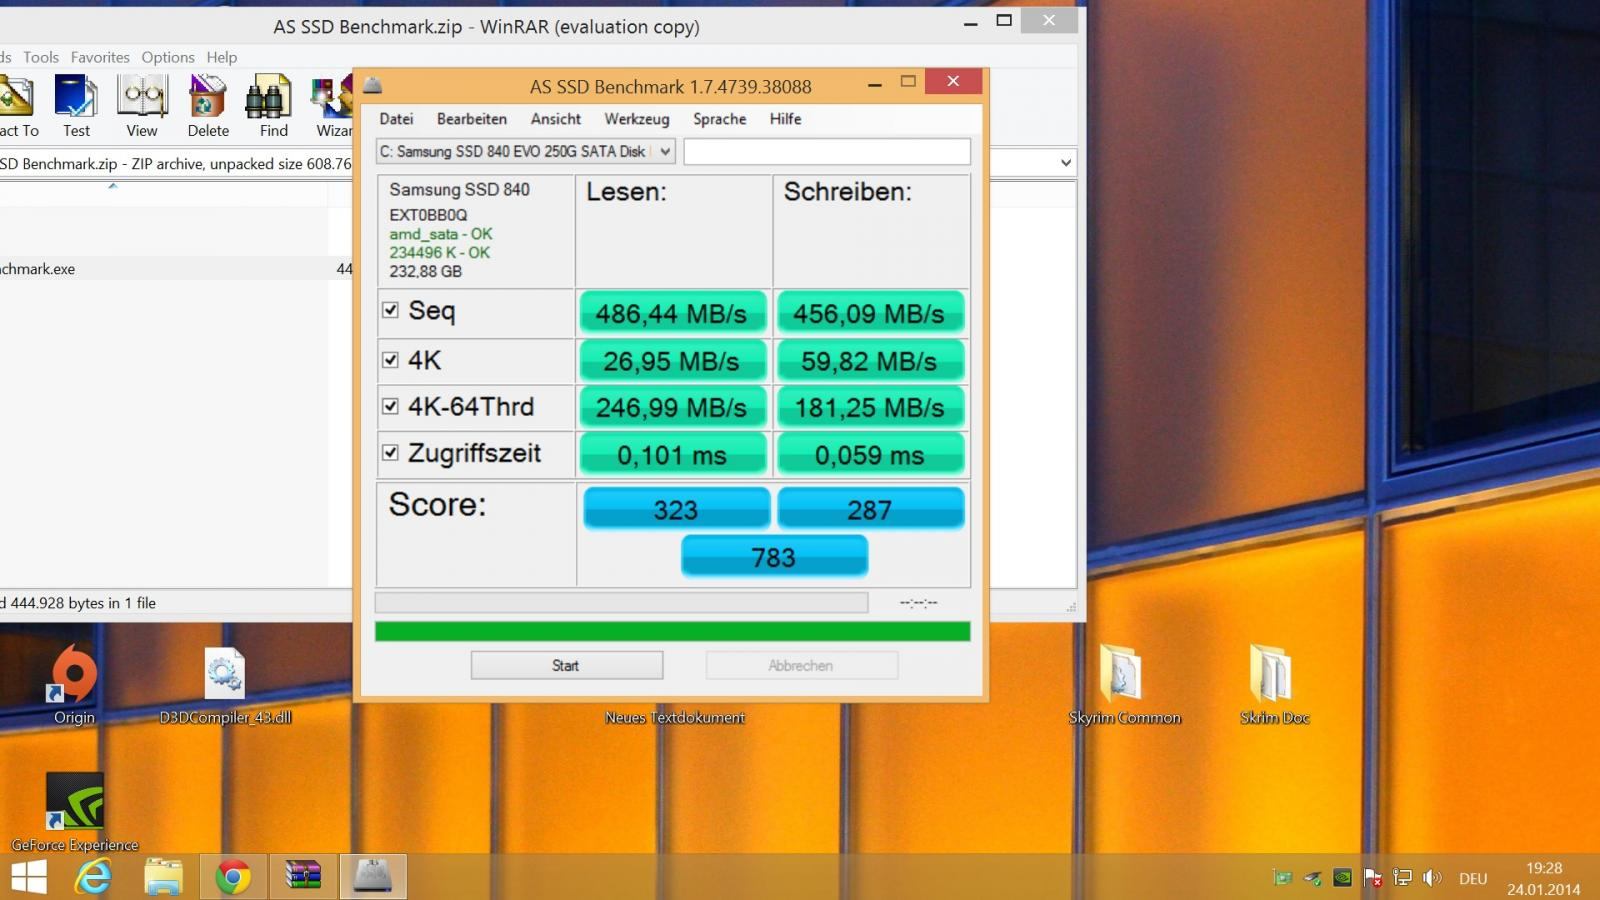Open the Ansicht menu
This screenshot has height=900, width=1600.
click(556, 118)
